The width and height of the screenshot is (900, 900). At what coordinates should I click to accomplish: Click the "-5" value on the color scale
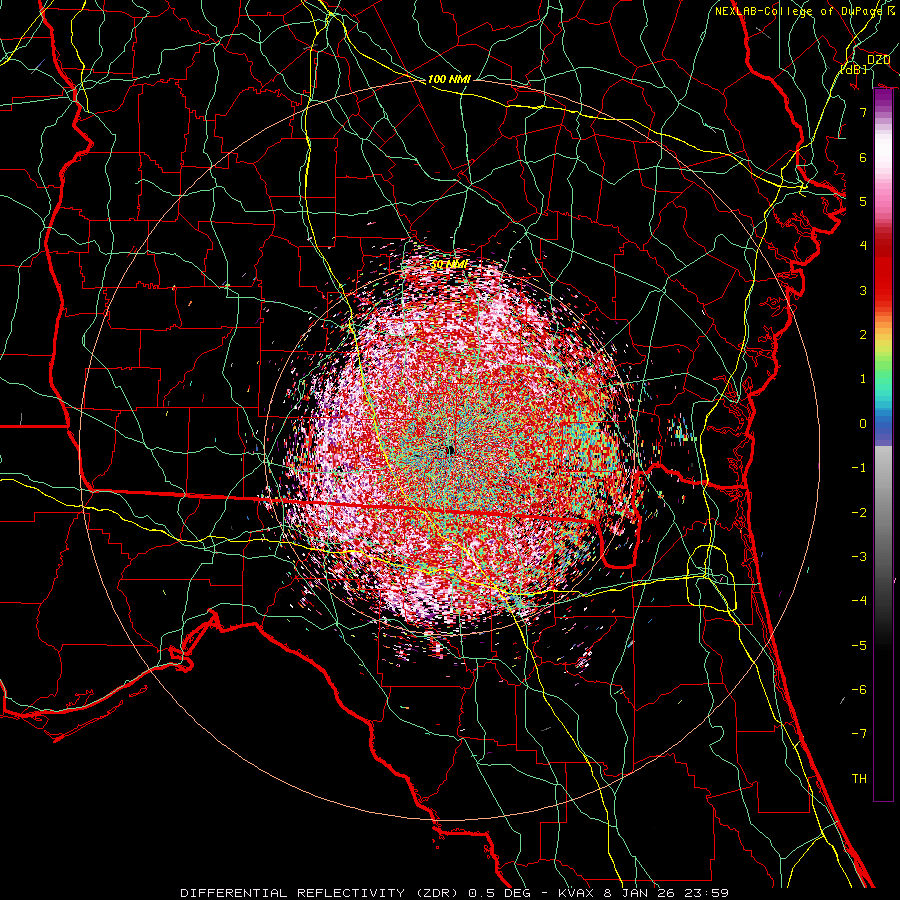[x=859, y=646]
